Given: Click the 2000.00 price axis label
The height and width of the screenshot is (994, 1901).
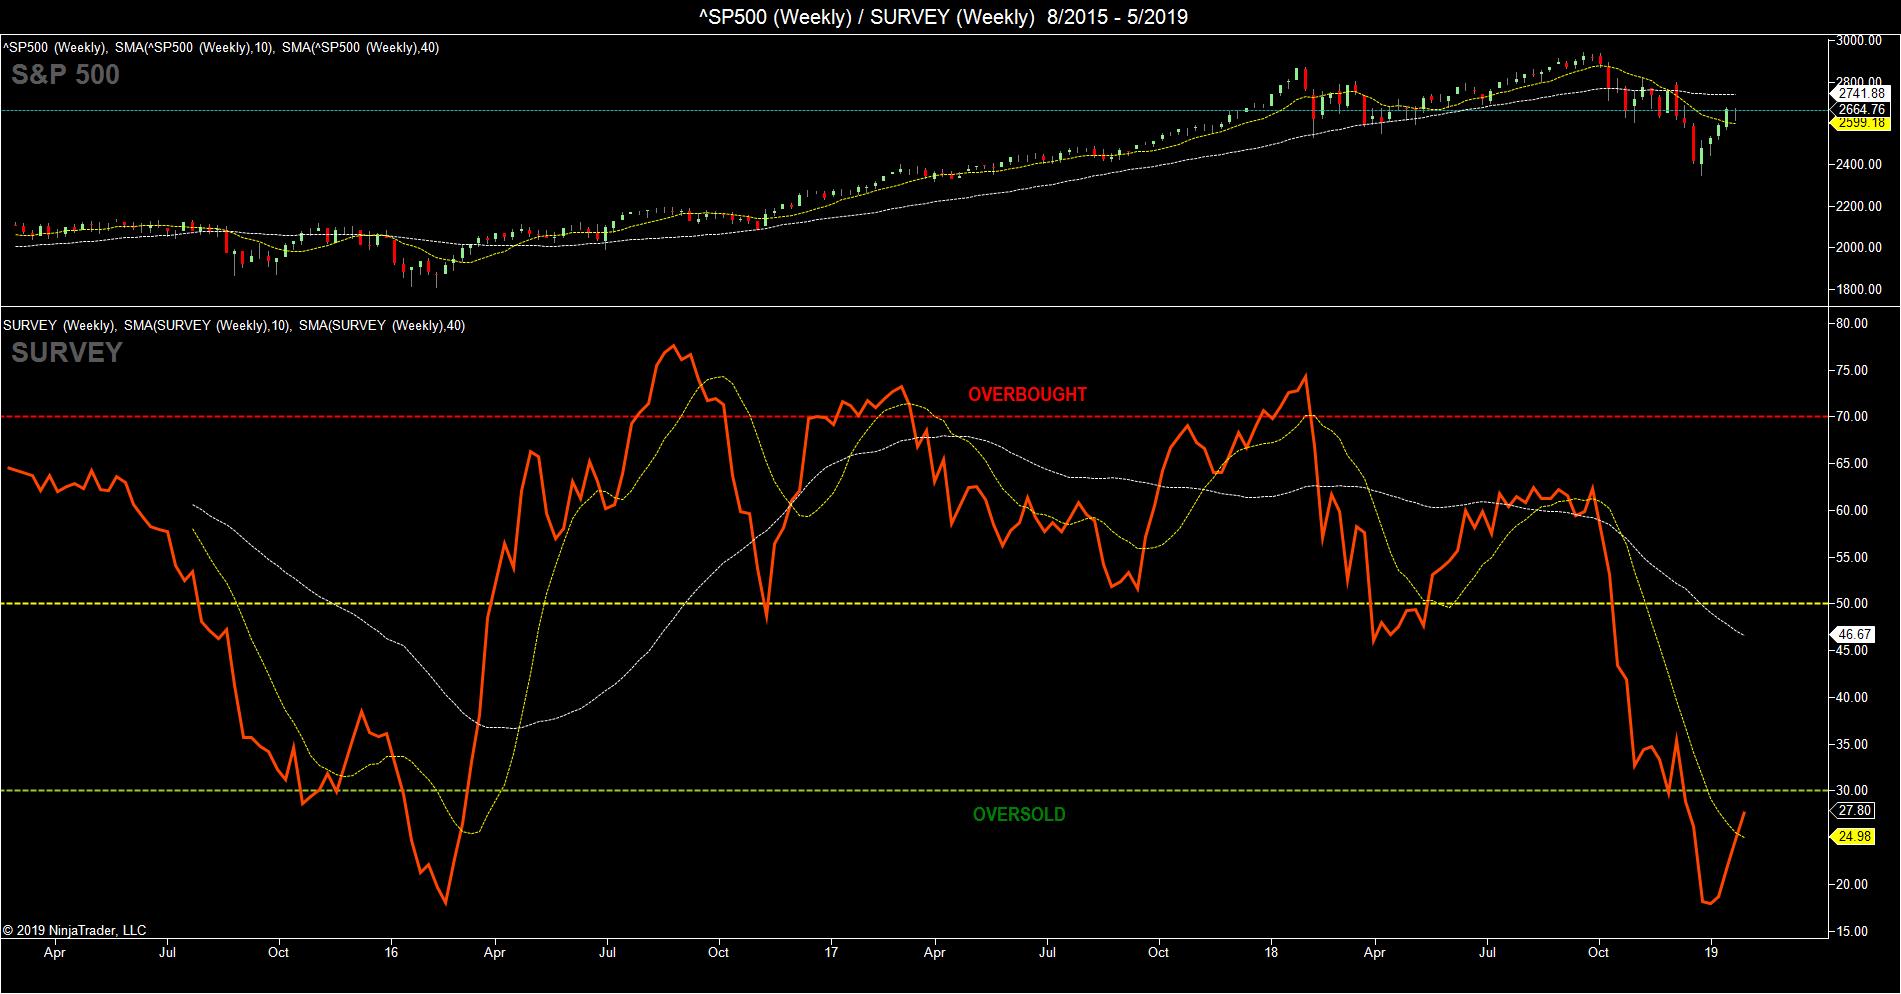Looking at the screenshot, I should point(1859,247).
